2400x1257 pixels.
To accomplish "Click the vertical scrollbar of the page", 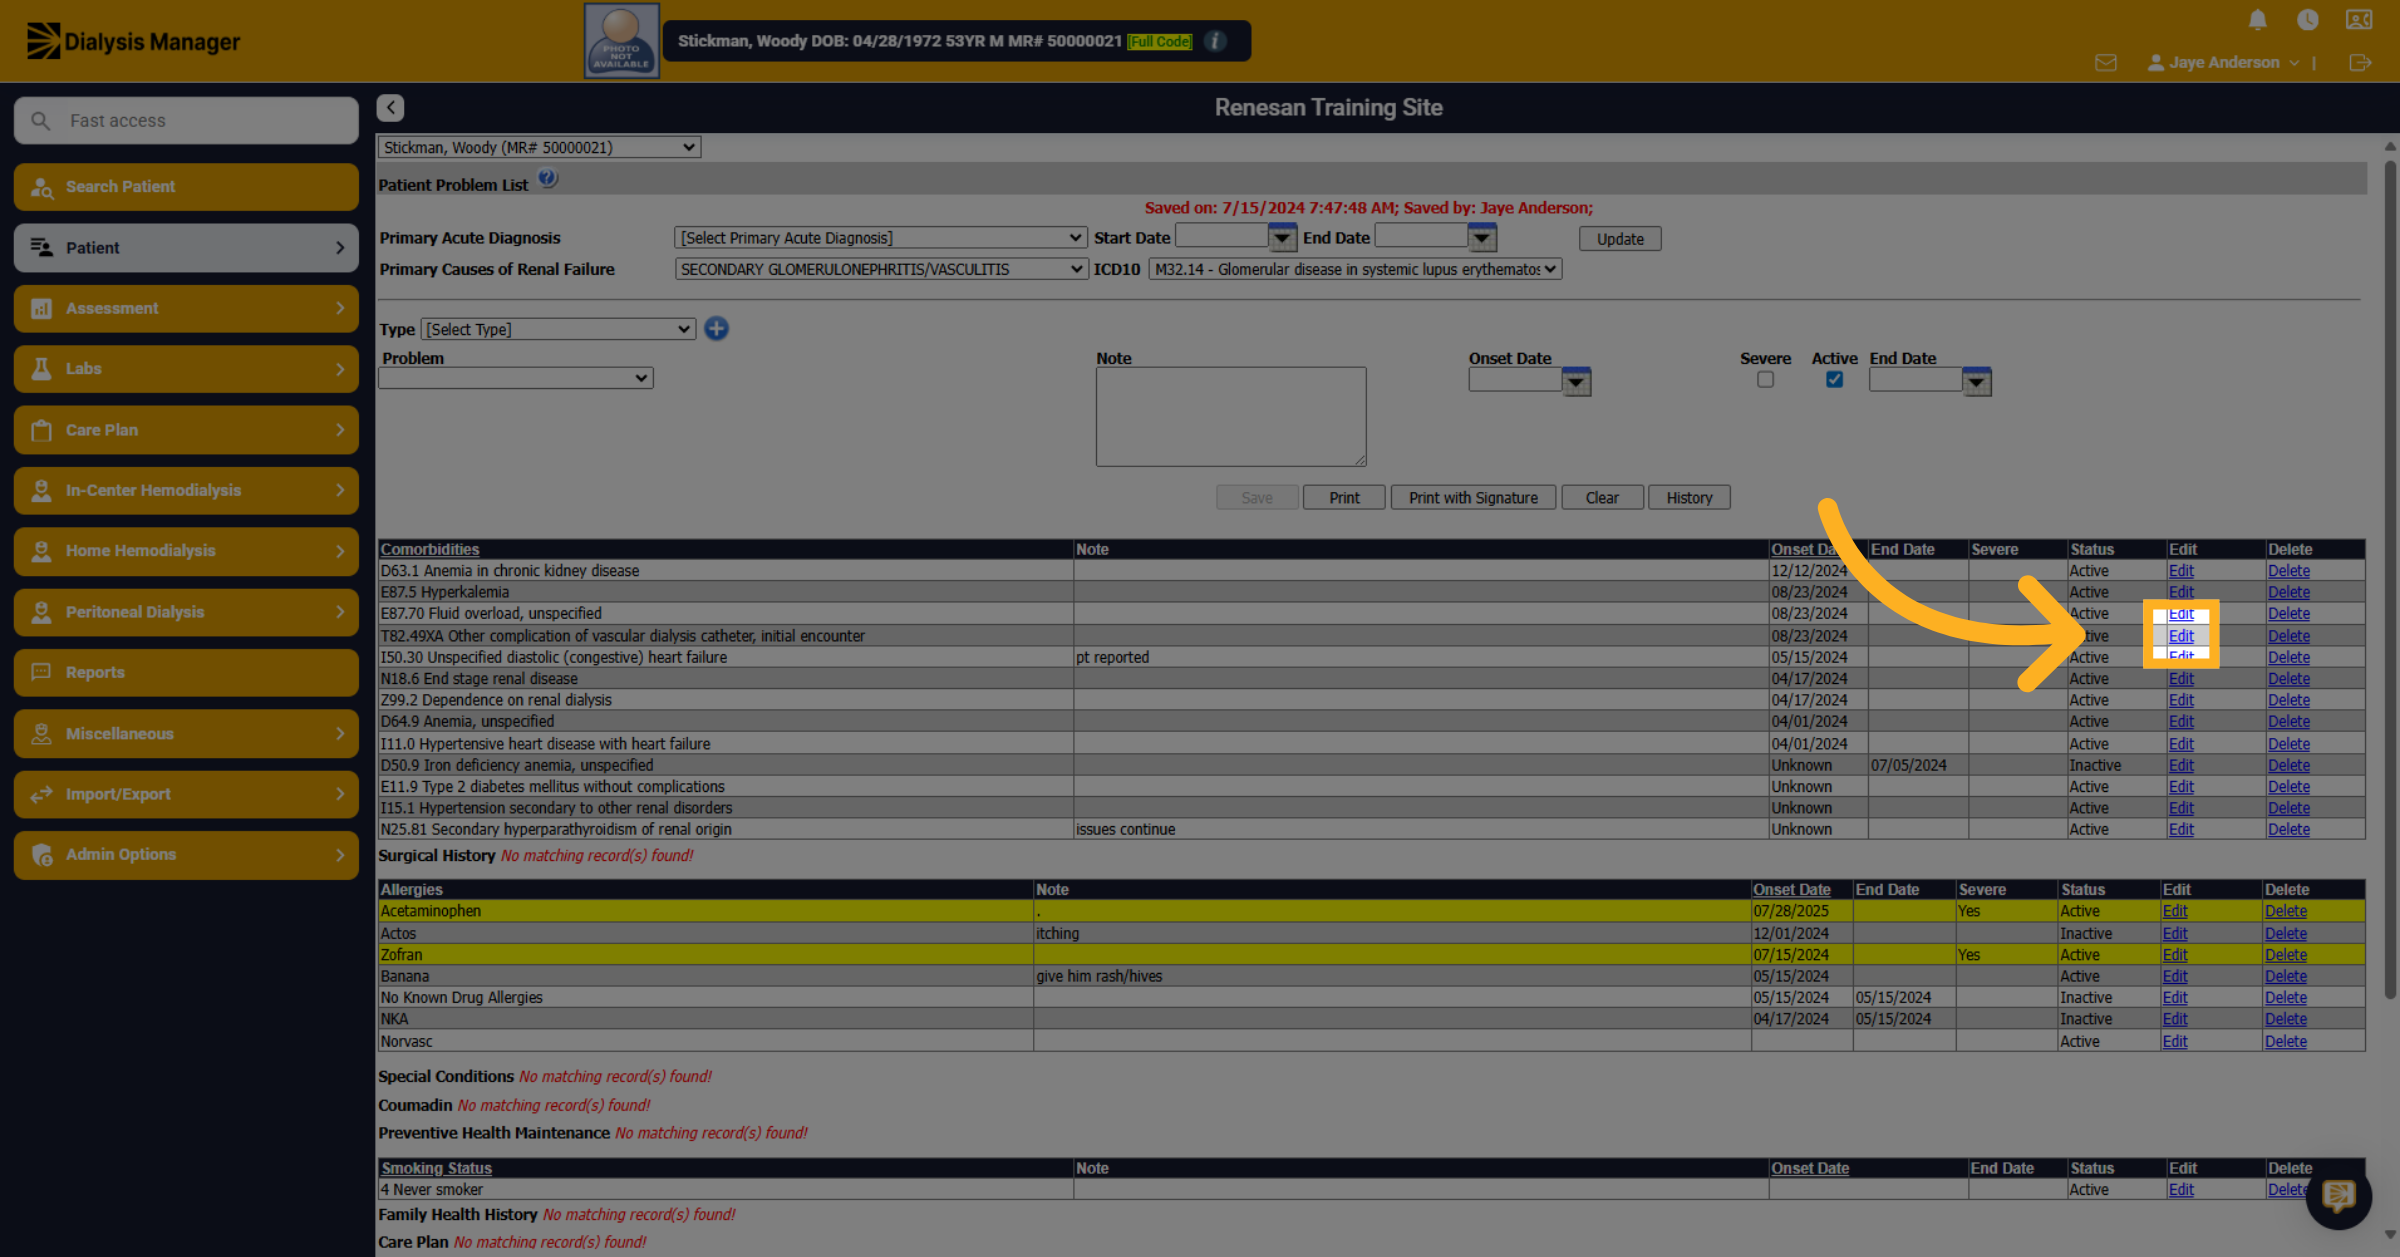I will pyautogui.click(x=2390, y=580).
